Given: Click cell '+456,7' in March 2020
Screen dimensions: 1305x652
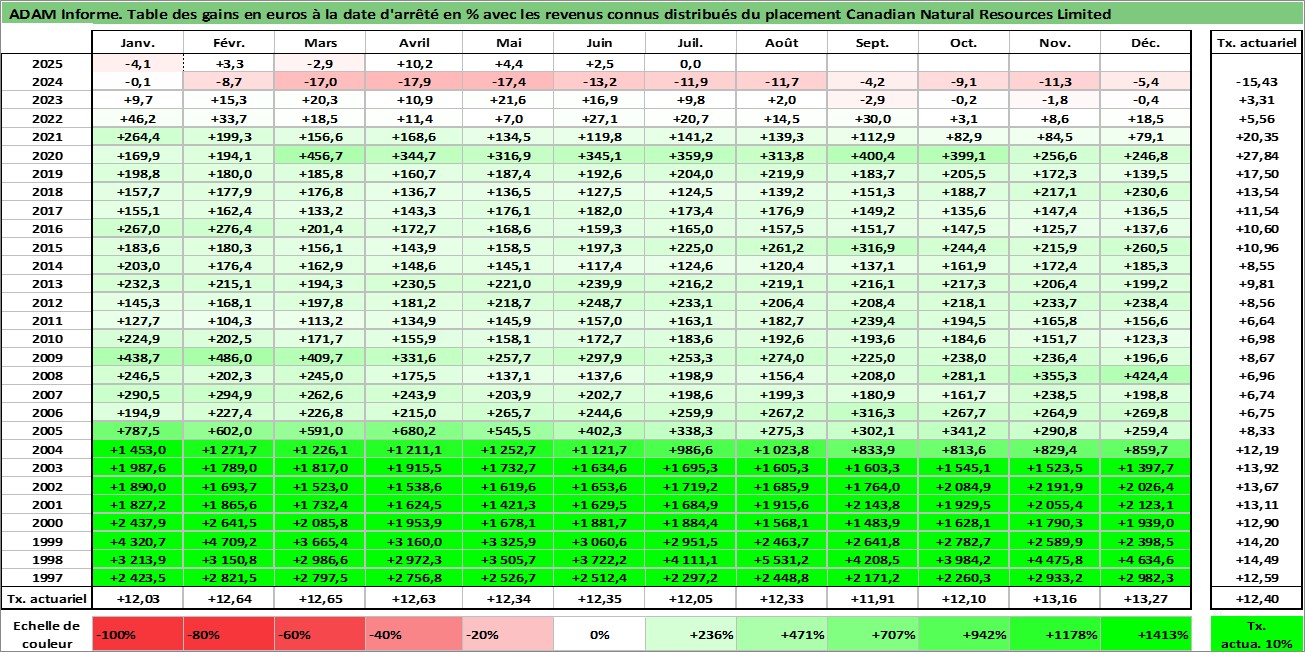Looking at the screenshot, I should click(320, 155).
